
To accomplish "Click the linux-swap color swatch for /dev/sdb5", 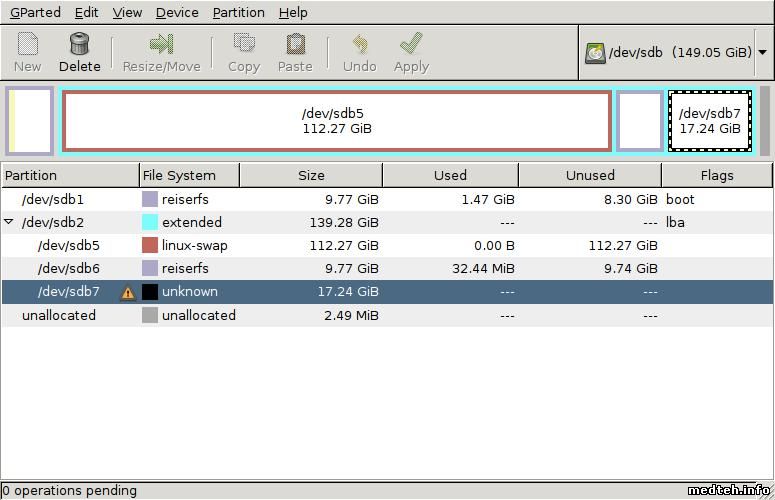I will point(150,245).
